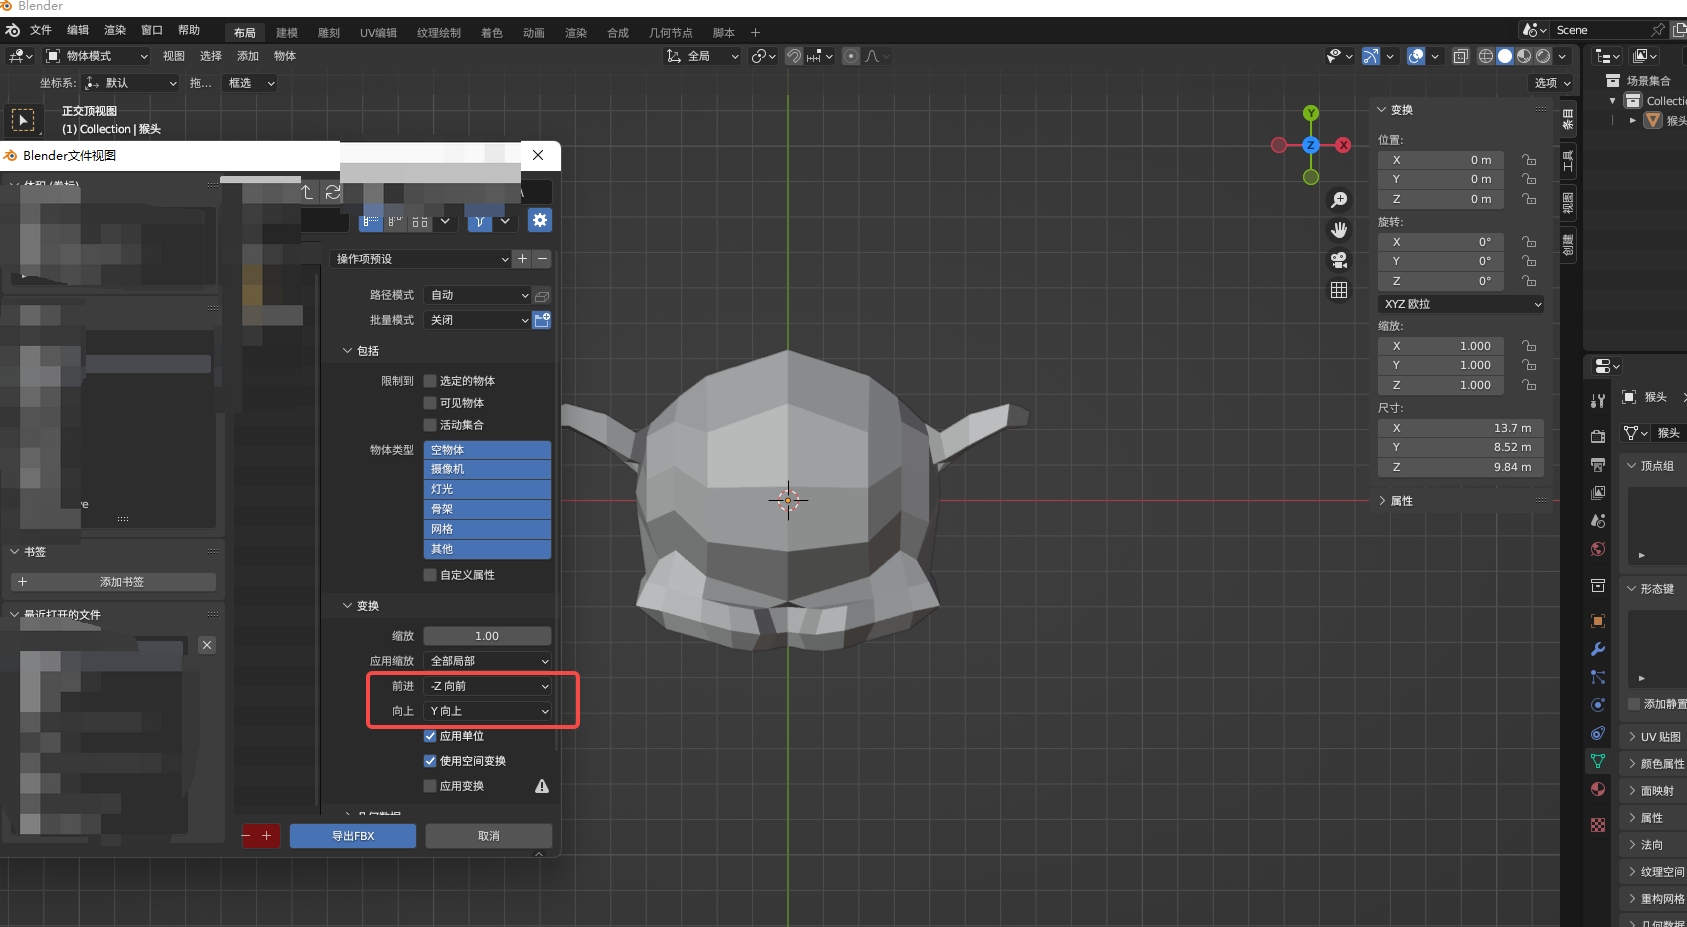Open the Material properties tab icon
The width and height of the screenshot is (1687, 927).
[x=1598, y=789]
